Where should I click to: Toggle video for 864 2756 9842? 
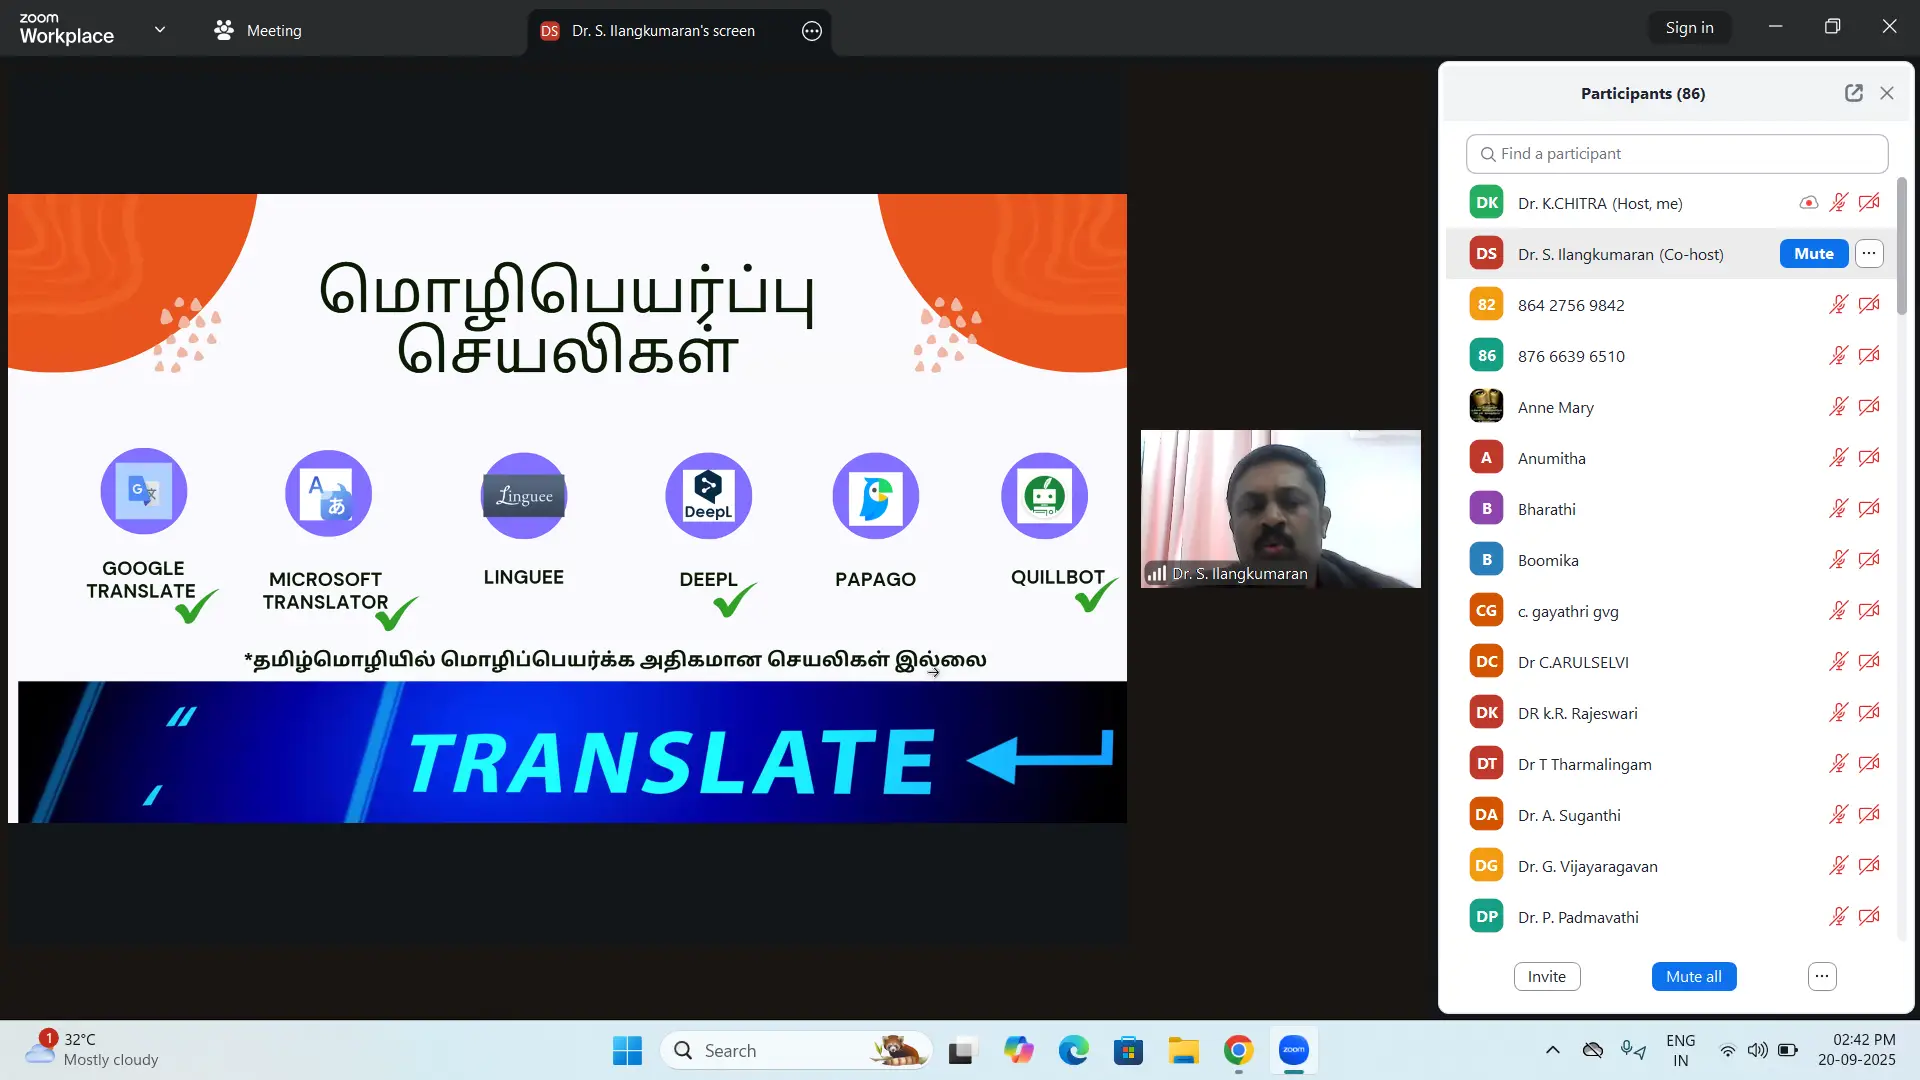1869,305
